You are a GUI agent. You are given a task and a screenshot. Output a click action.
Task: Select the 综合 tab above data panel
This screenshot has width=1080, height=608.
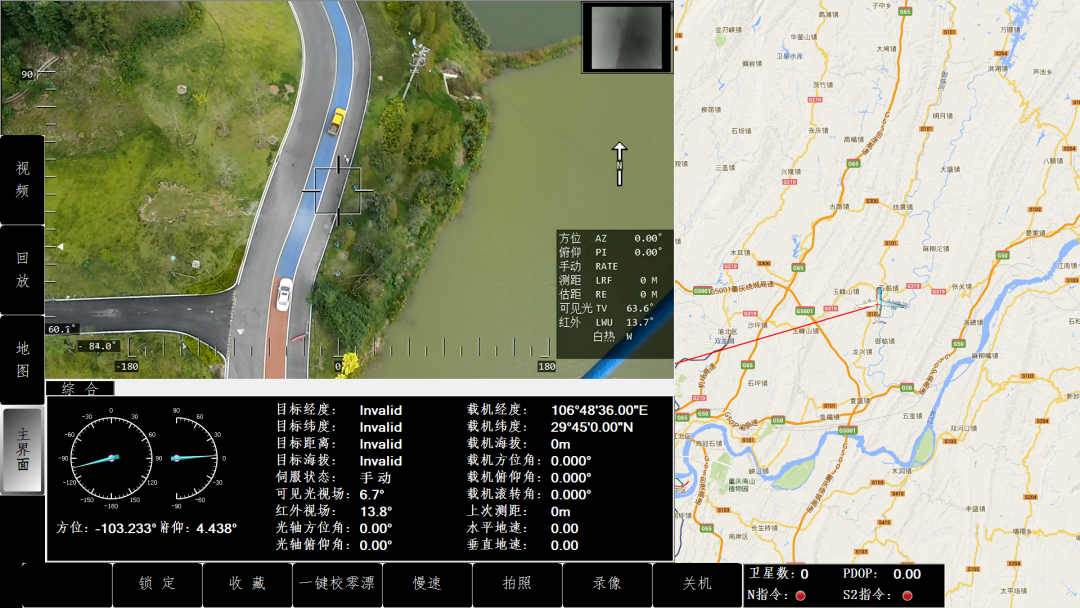(80, 388)
